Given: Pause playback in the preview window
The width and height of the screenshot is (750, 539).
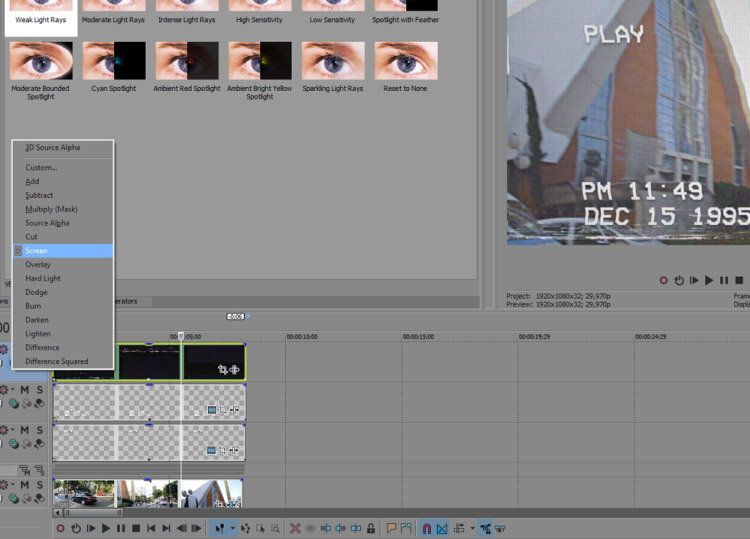Looking at the screenshot, I should pos(724,280).
